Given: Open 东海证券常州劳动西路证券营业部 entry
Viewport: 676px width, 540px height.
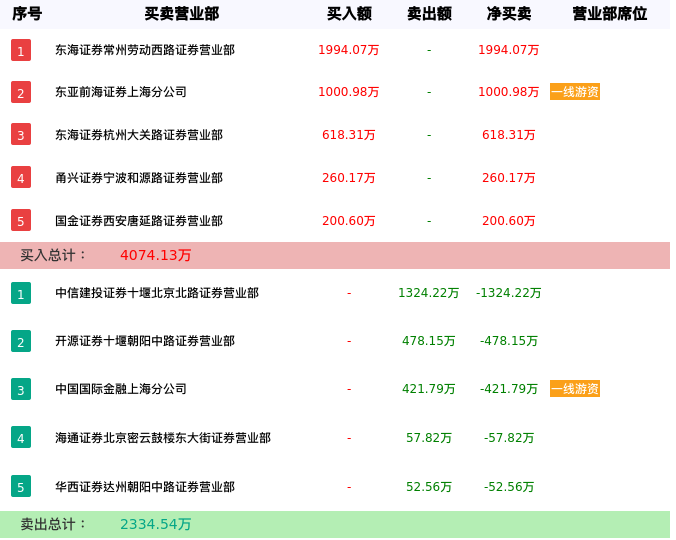Looking at the screenshot, I should [145, 50].
